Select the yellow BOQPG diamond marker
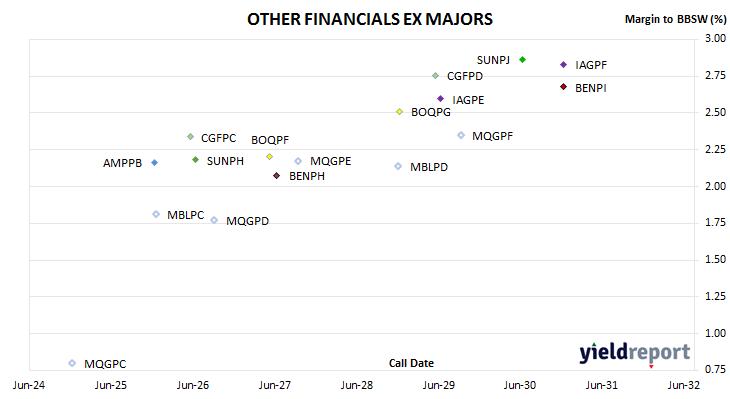This screenshot has width=730, height=399. coord(399,112)
